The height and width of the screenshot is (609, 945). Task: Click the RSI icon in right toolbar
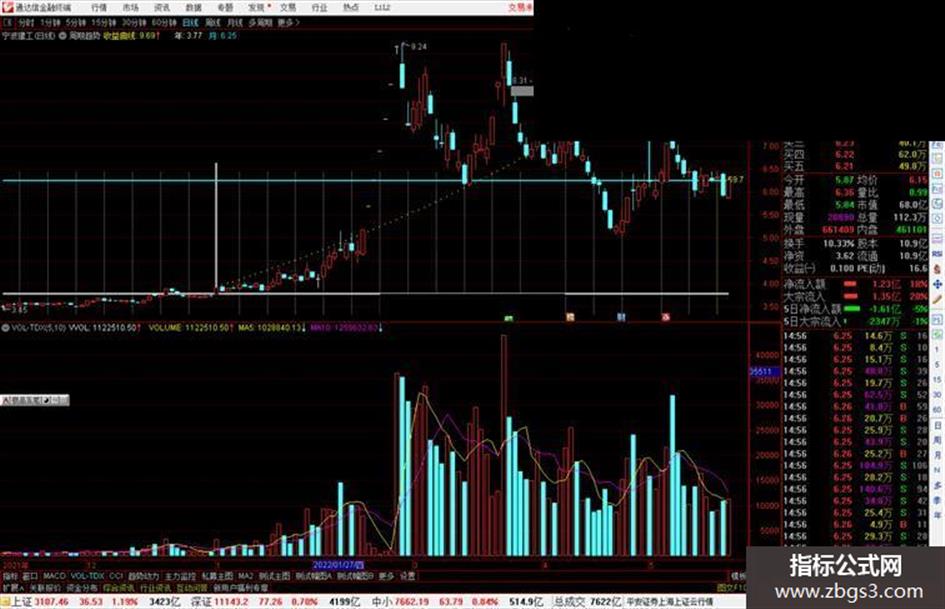click(937, 256)
